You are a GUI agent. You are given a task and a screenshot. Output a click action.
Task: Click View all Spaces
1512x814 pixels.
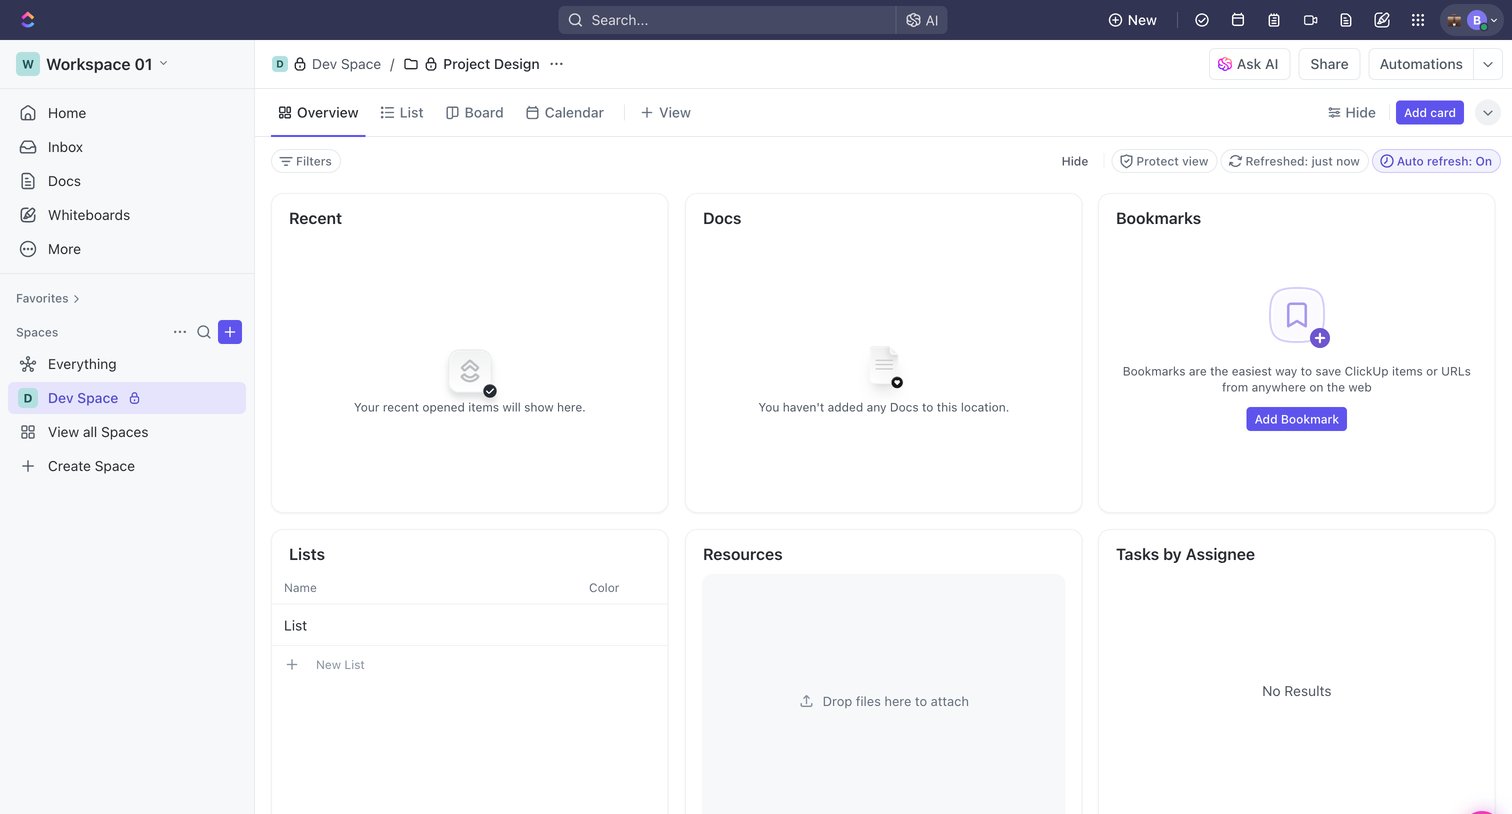[x=127, y=432]
